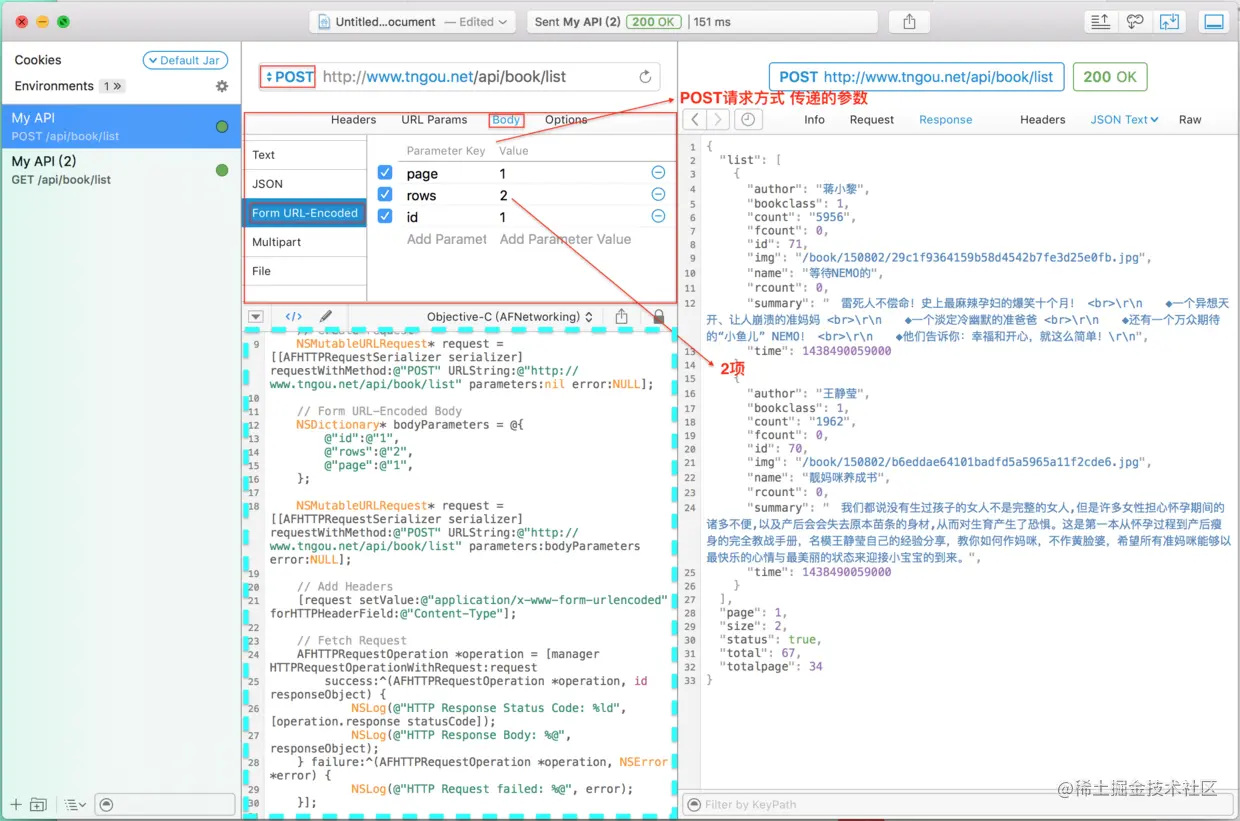
Task: Open the request Options tab
Action: click(x=566, y=119)
